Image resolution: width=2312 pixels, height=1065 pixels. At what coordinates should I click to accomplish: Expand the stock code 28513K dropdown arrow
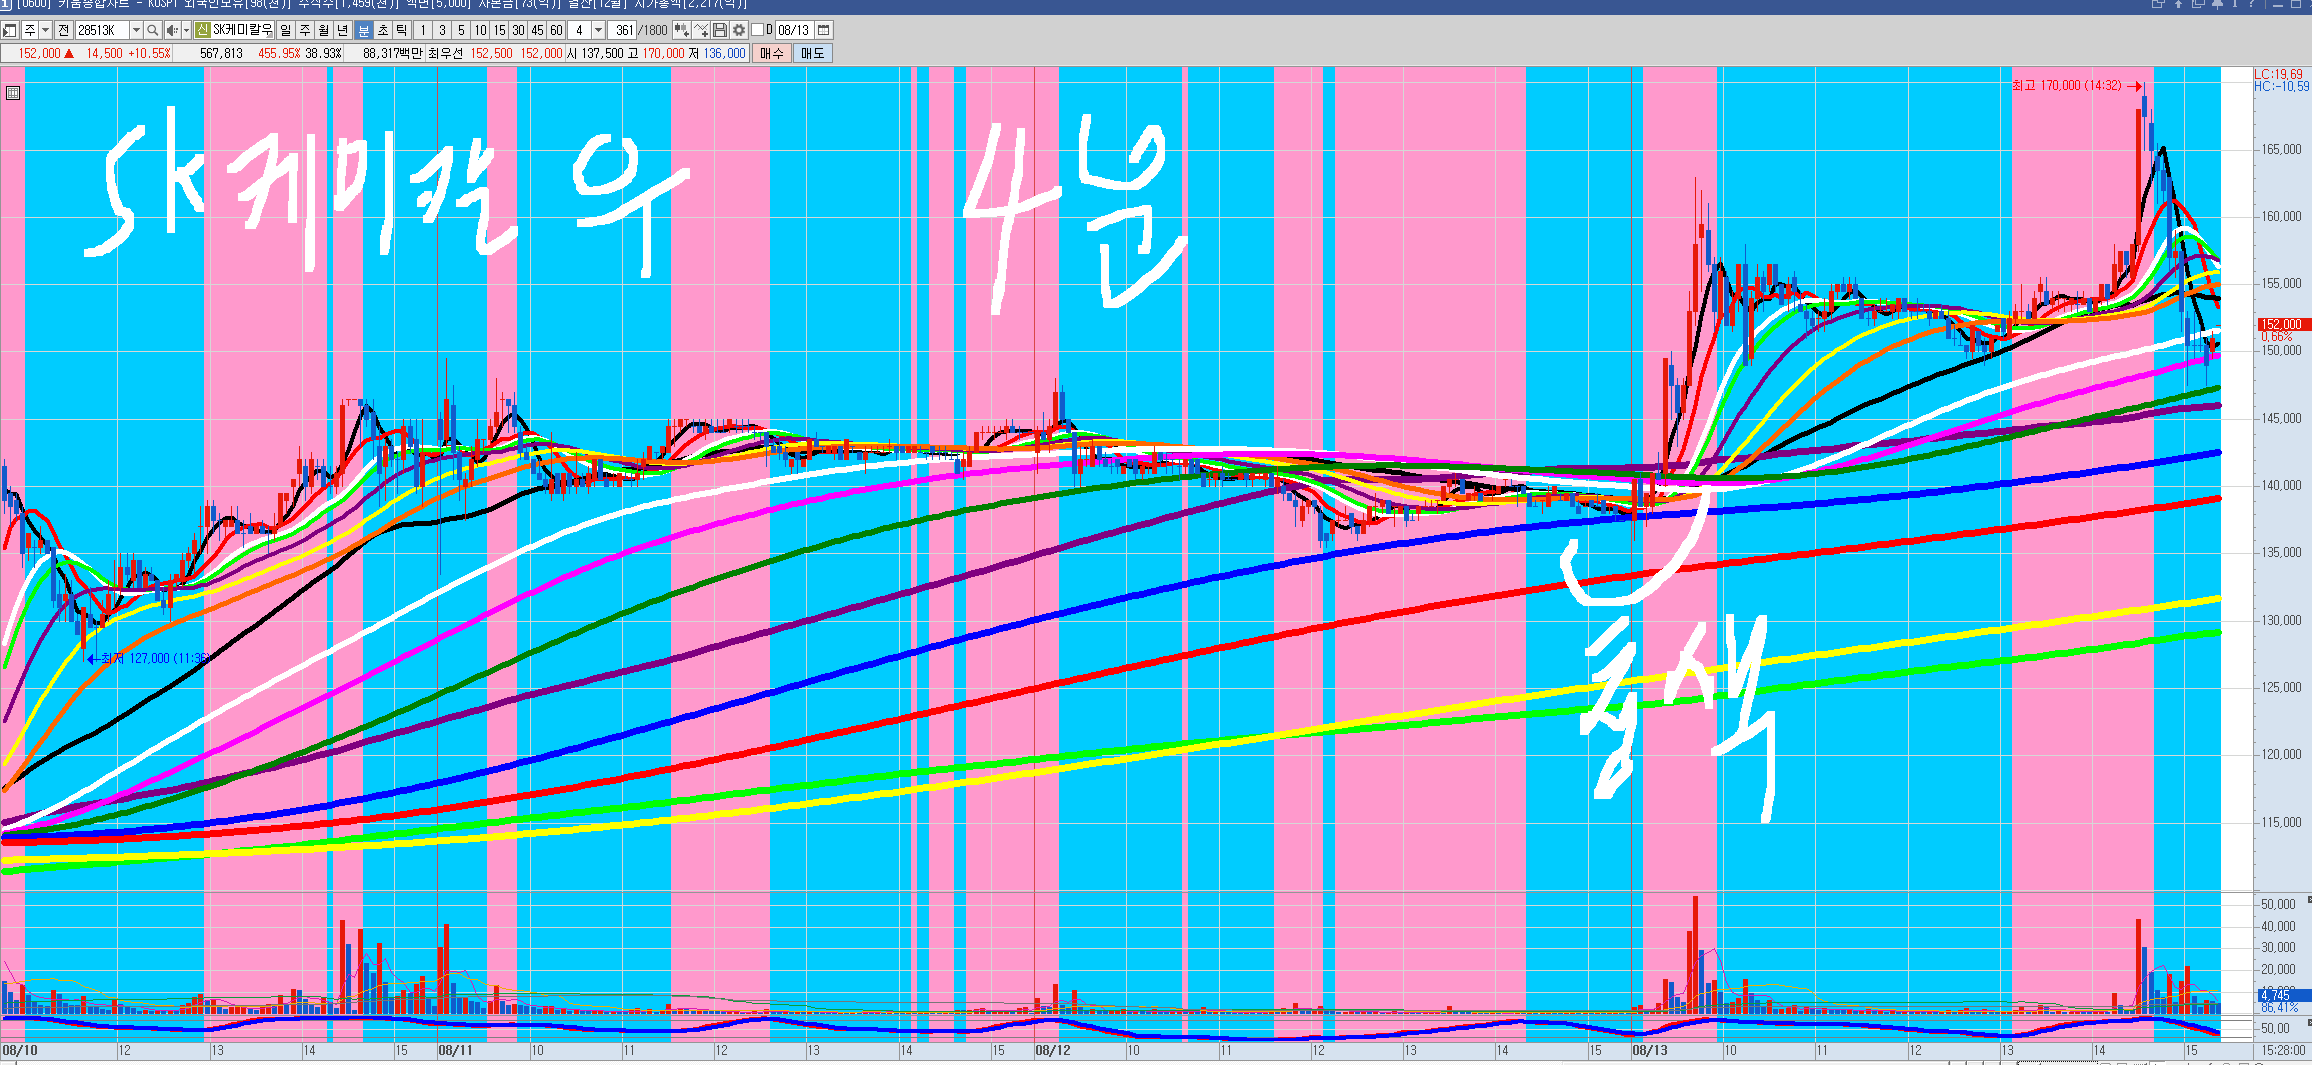(136, 30)
